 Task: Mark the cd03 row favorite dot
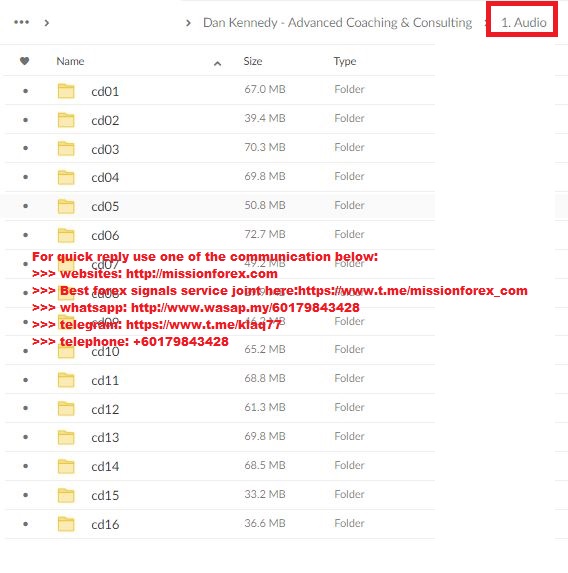(x=26, y=148)
